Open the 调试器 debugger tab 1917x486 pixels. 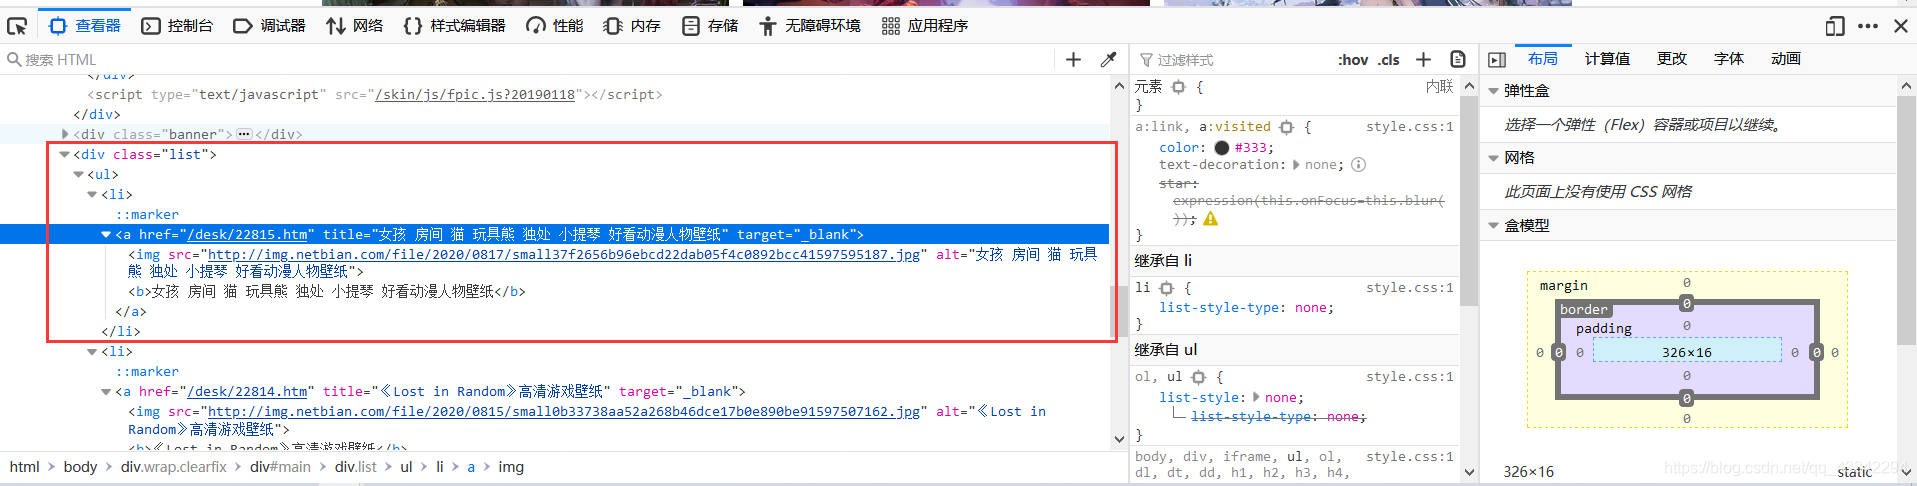point(270,26)
